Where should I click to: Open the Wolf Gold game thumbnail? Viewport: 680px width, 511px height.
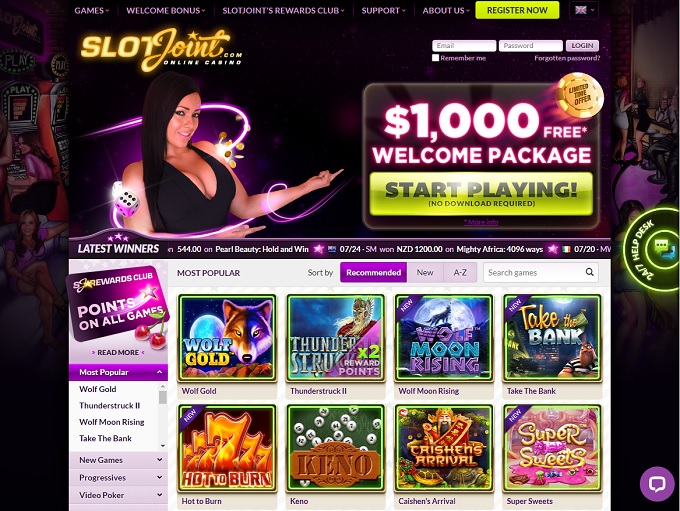coord(227,337)
